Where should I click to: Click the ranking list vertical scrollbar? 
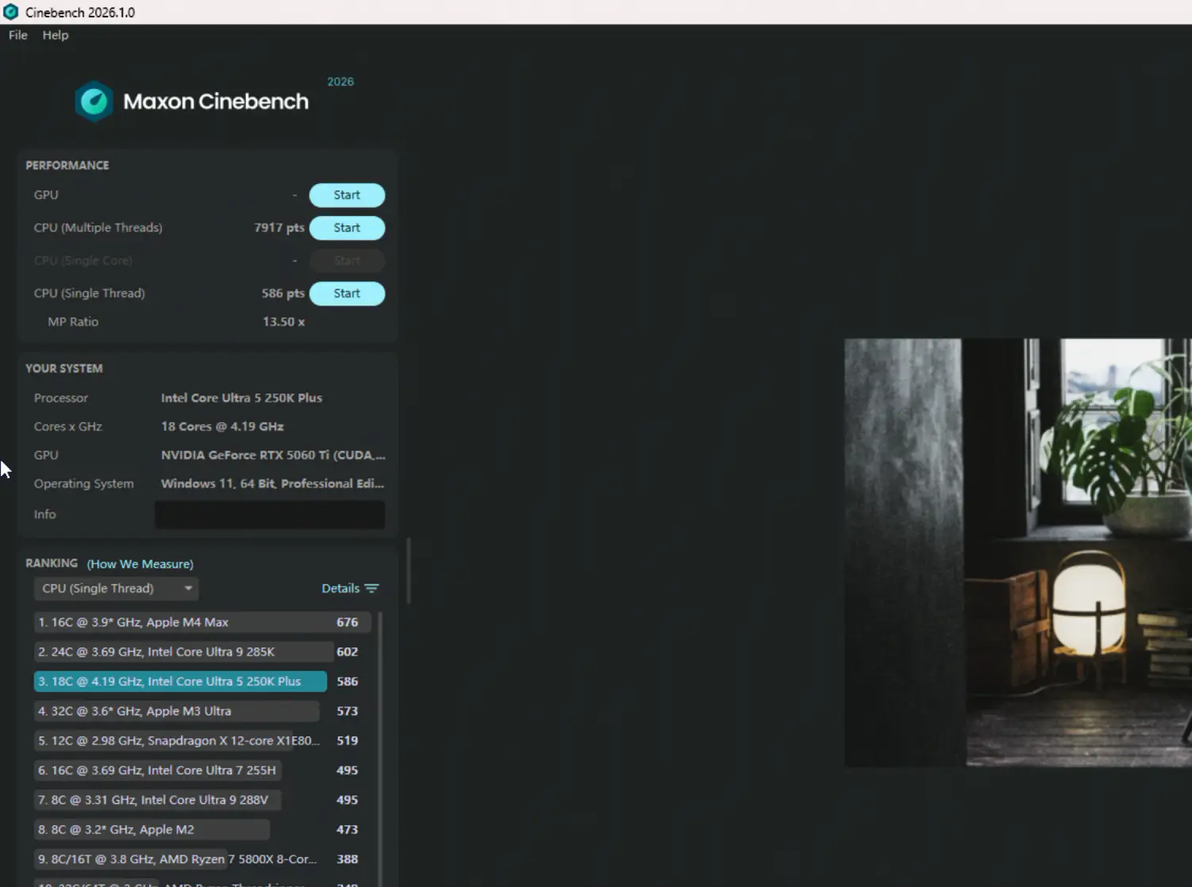[x=380, y=749]
